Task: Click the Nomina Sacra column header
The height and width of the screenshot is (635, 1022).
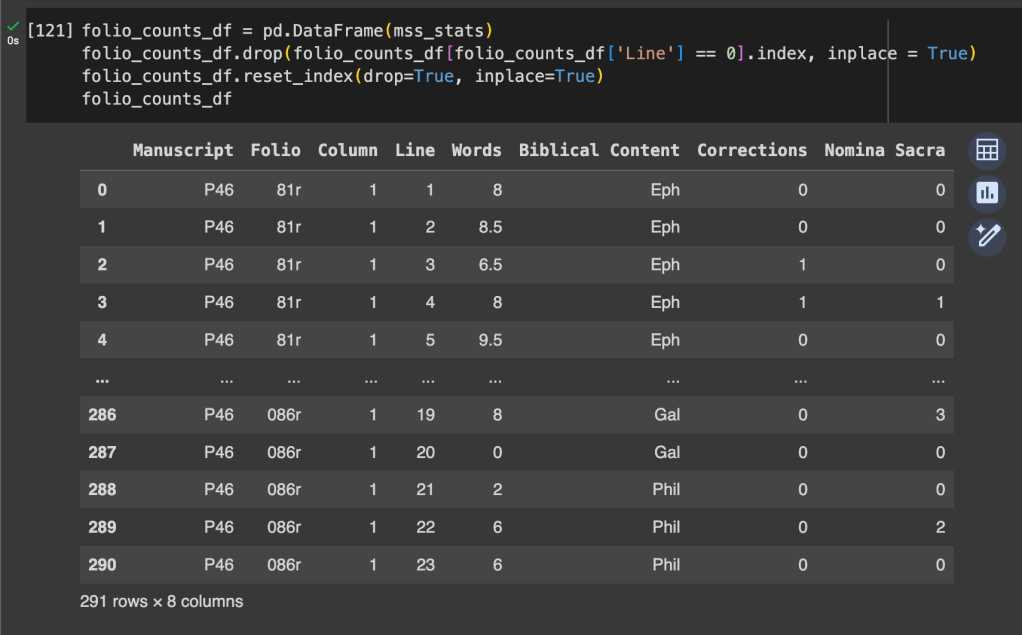Action: click(884, 150)
